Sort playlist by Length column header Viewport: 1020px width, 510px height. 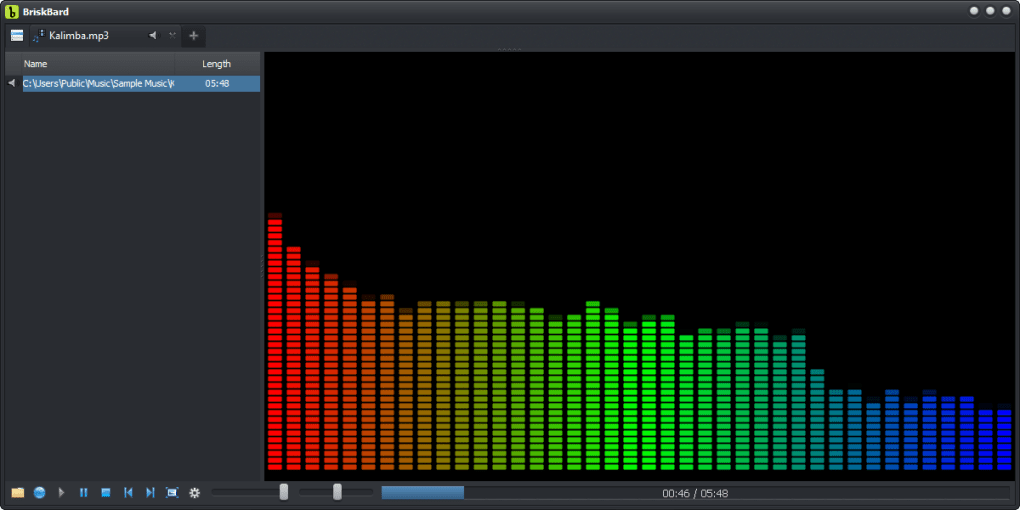point(216,64)
